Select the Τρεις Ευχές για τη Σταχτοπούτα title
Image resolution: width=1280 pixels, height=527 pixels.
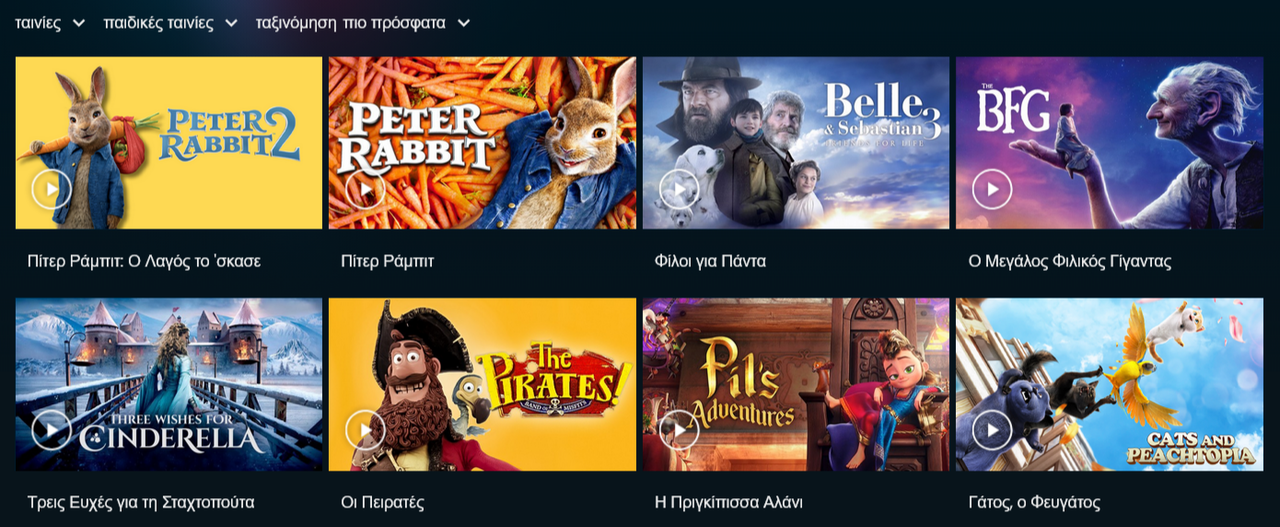pyautogui.click(x=141, y=502)
